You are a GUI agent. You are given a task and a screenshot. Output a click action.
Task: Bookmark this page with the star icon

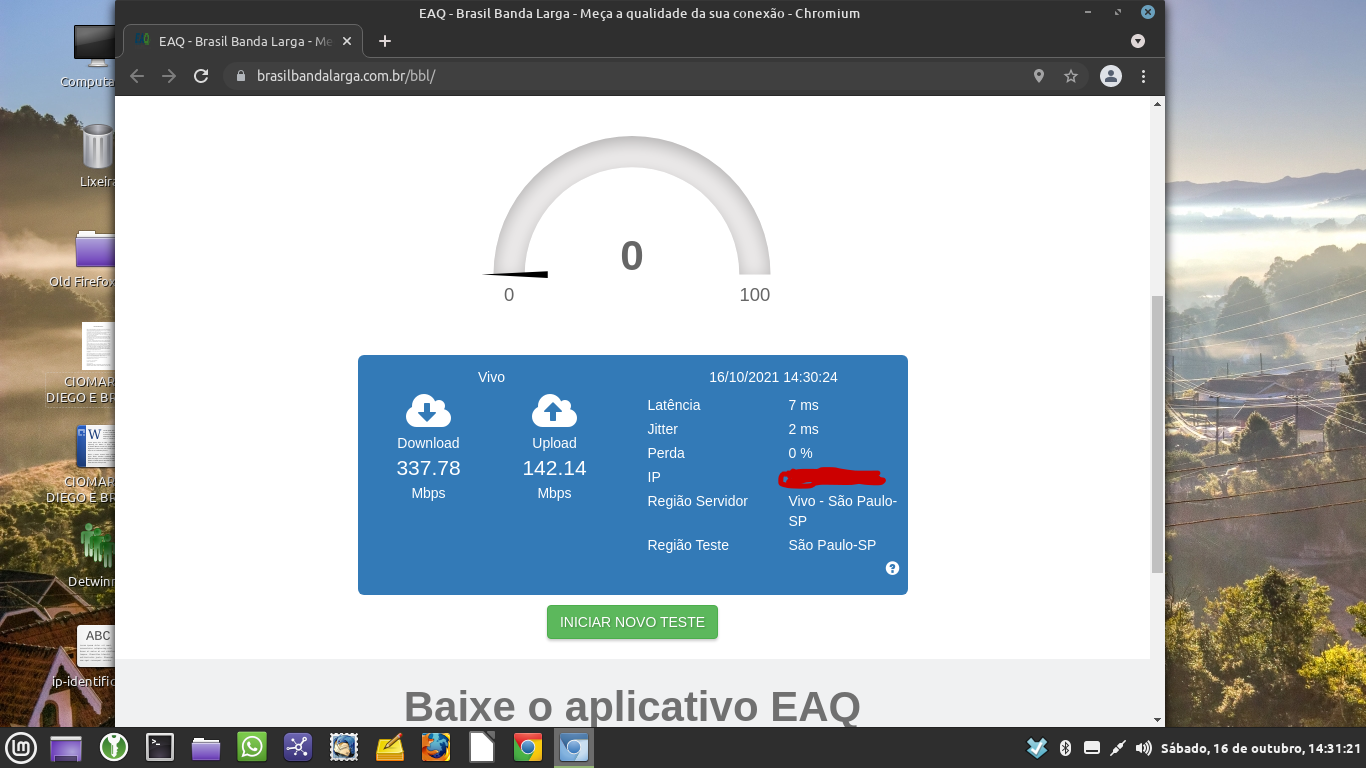(1071, 76)
